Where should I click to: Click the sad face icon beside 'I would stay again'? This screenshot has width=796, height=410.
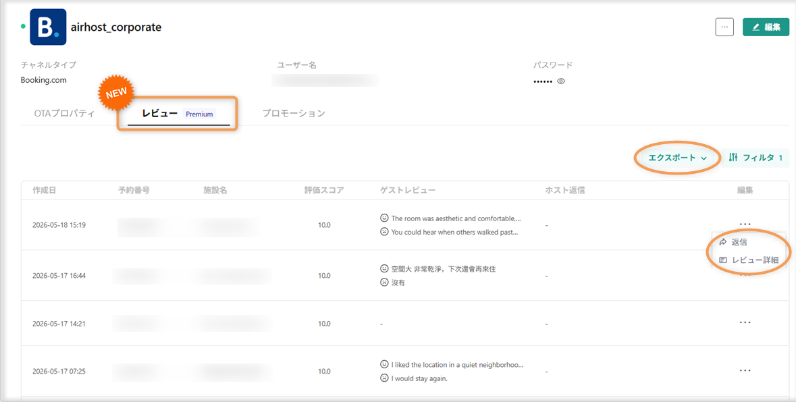tap(384, 378)
